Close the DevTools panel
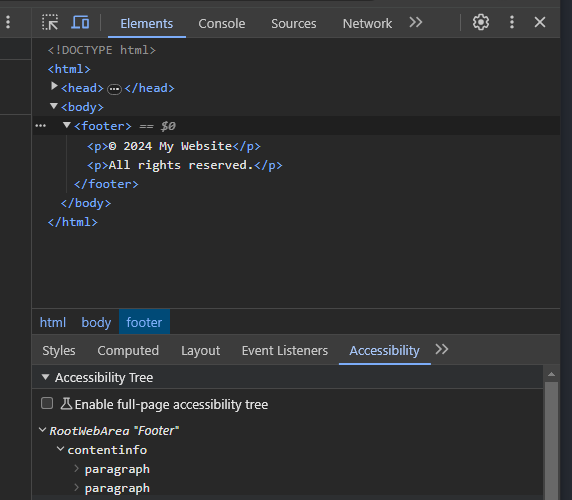This screenshot has width=572, height=500. (540, 22)
